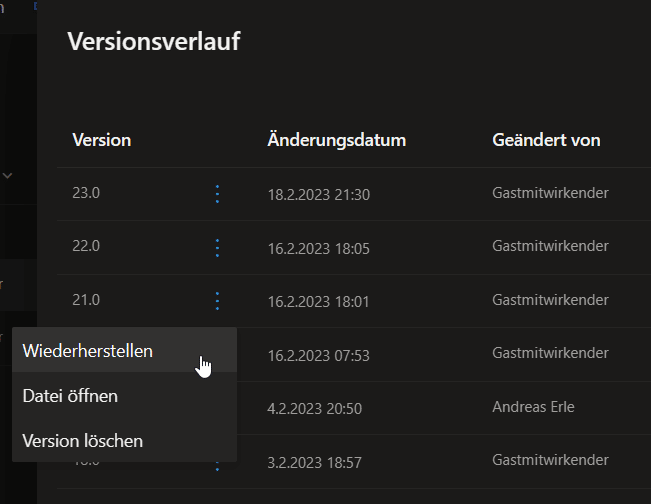Click the three-dot icon in the 3.2.2023 row
Screen dimensions: 651x504
[x=218, y=464]
